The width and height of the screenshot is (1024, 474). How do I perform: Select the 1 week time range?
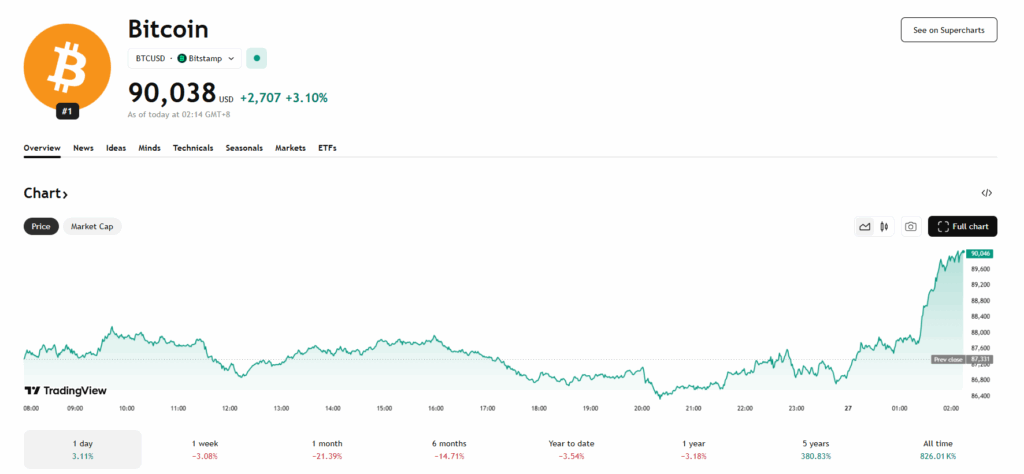tap(207, 449)
